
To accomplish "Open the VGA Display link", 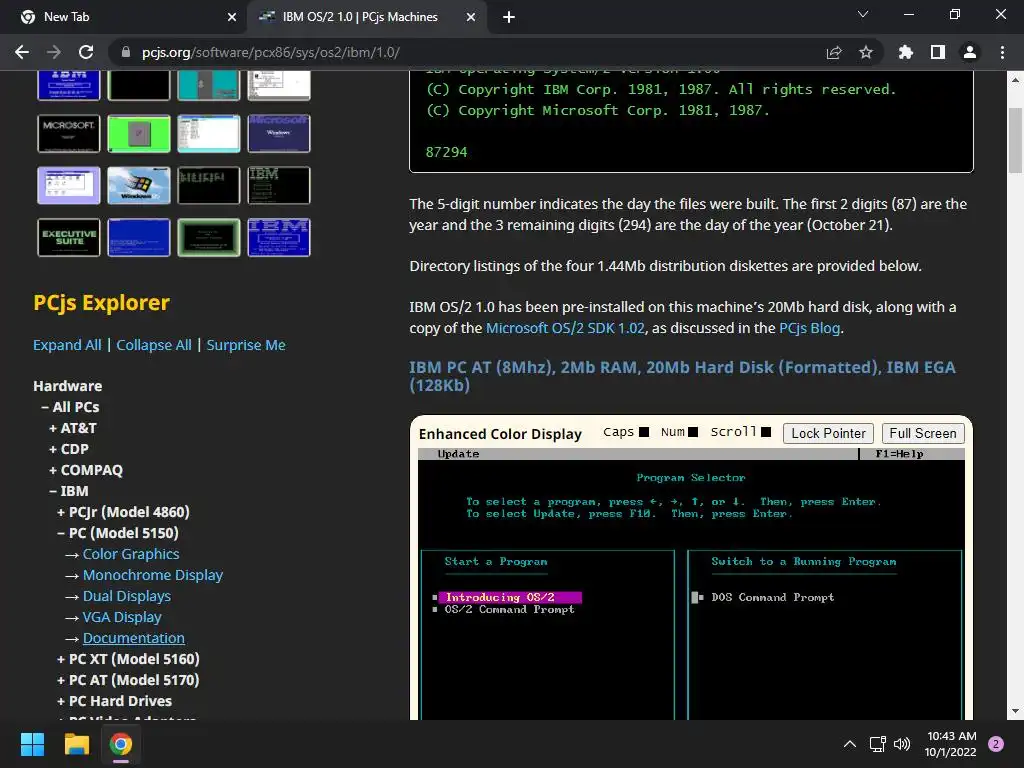I will (x=121, y=616).
